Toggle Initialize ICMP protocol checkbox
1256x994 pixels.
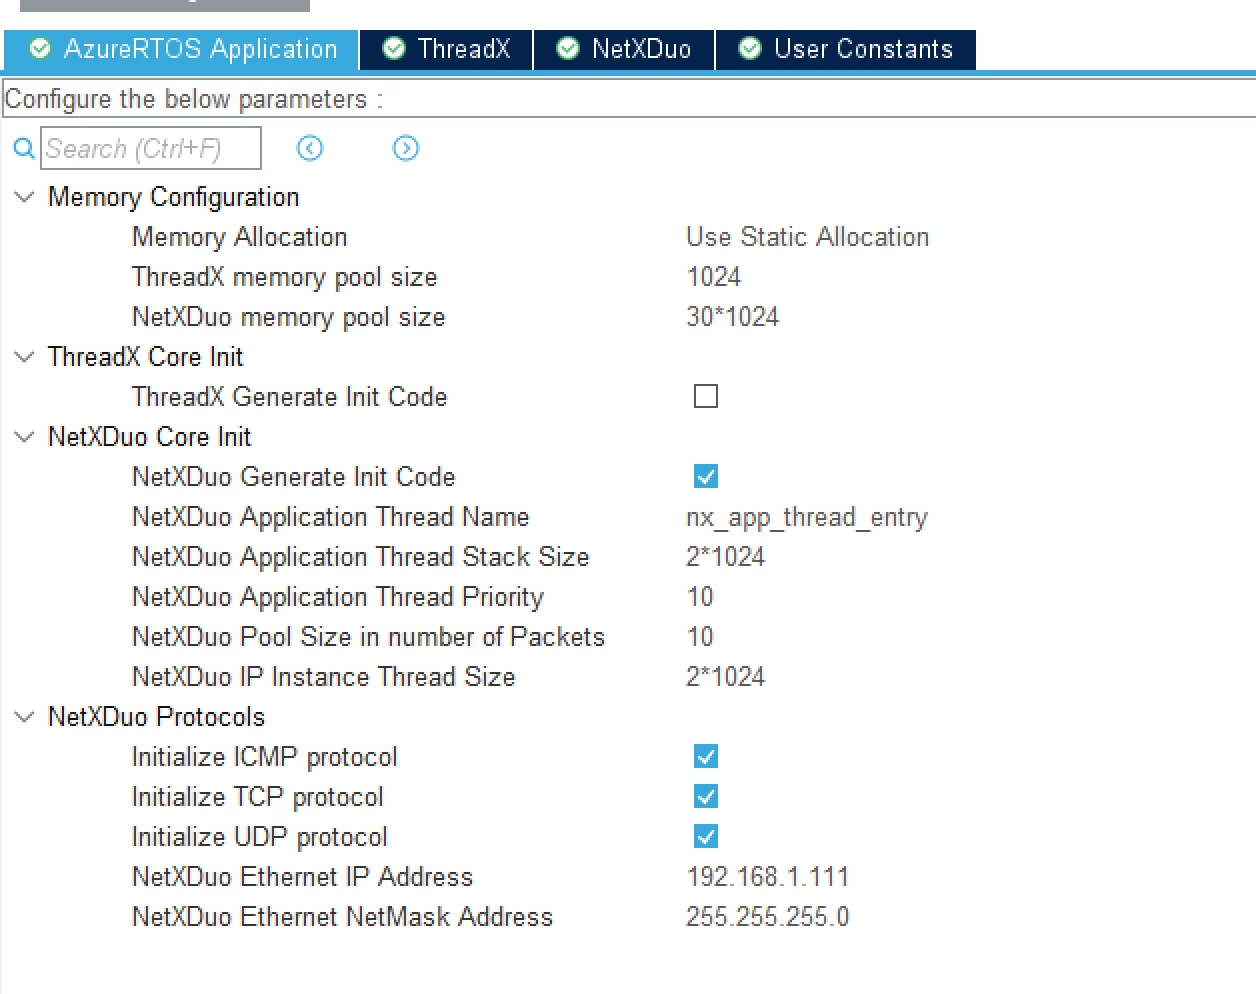[706, 756]
